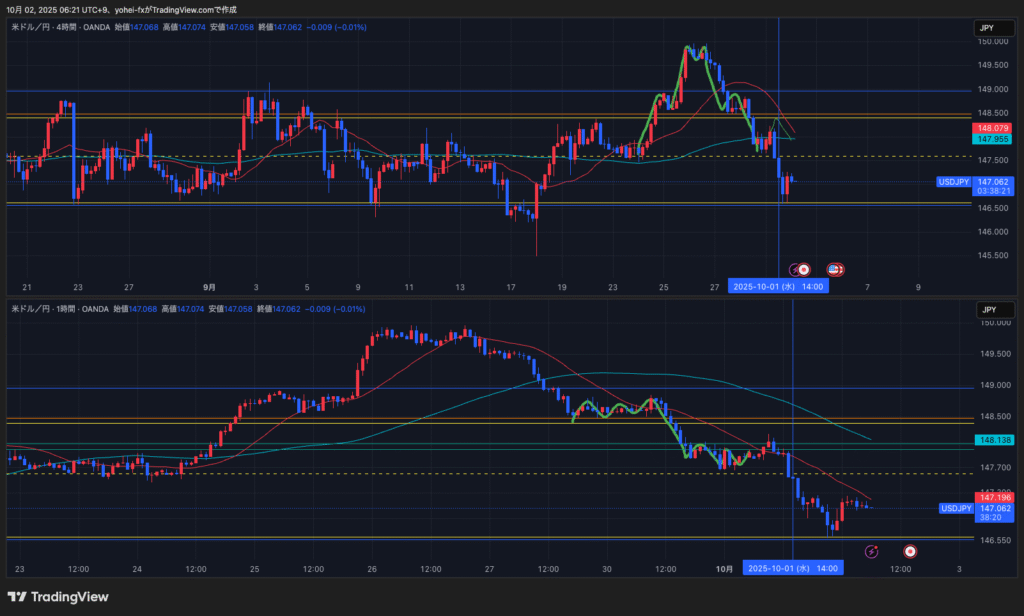
Task: Select the USDJPY price label on the upper chart
Action: click(953, 182)
